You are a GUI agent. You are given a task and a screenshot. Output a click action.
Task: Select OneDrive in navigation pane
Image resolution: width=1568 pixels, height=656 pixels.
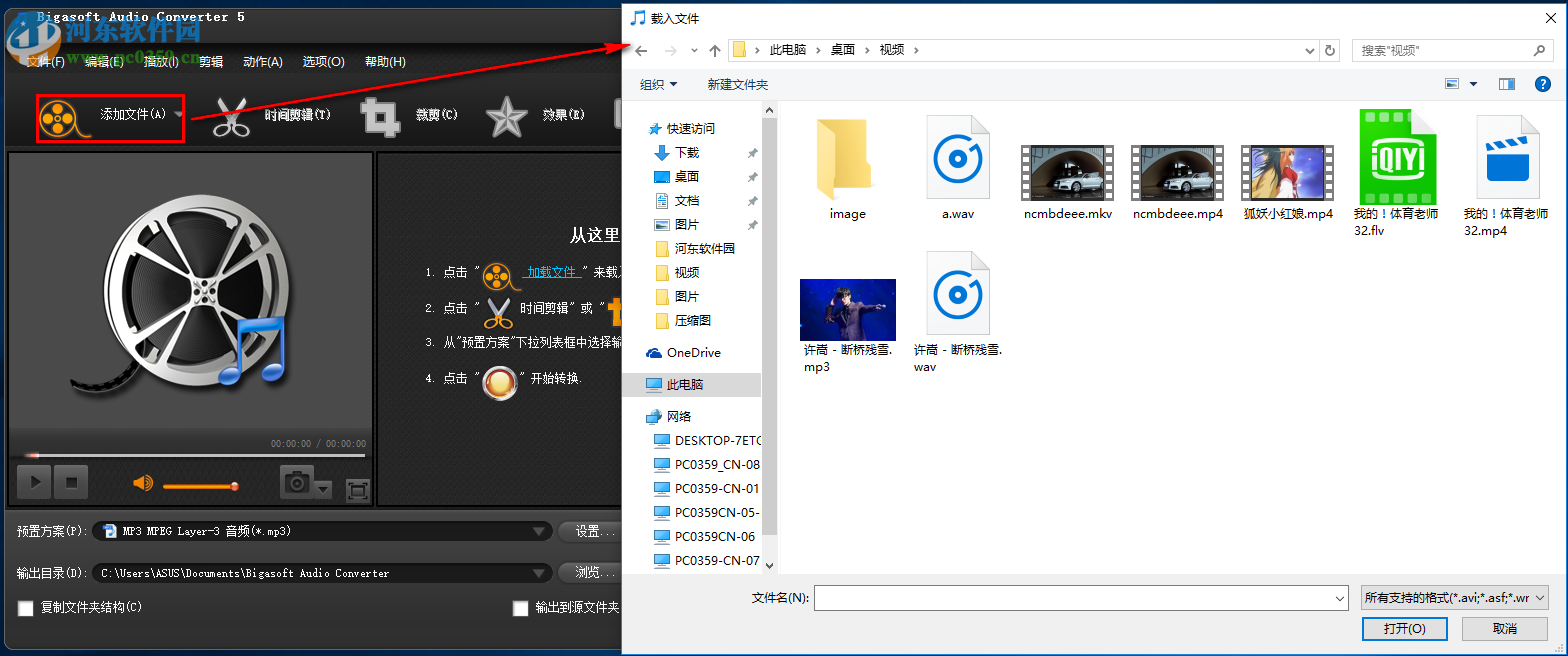coord(694,353)
